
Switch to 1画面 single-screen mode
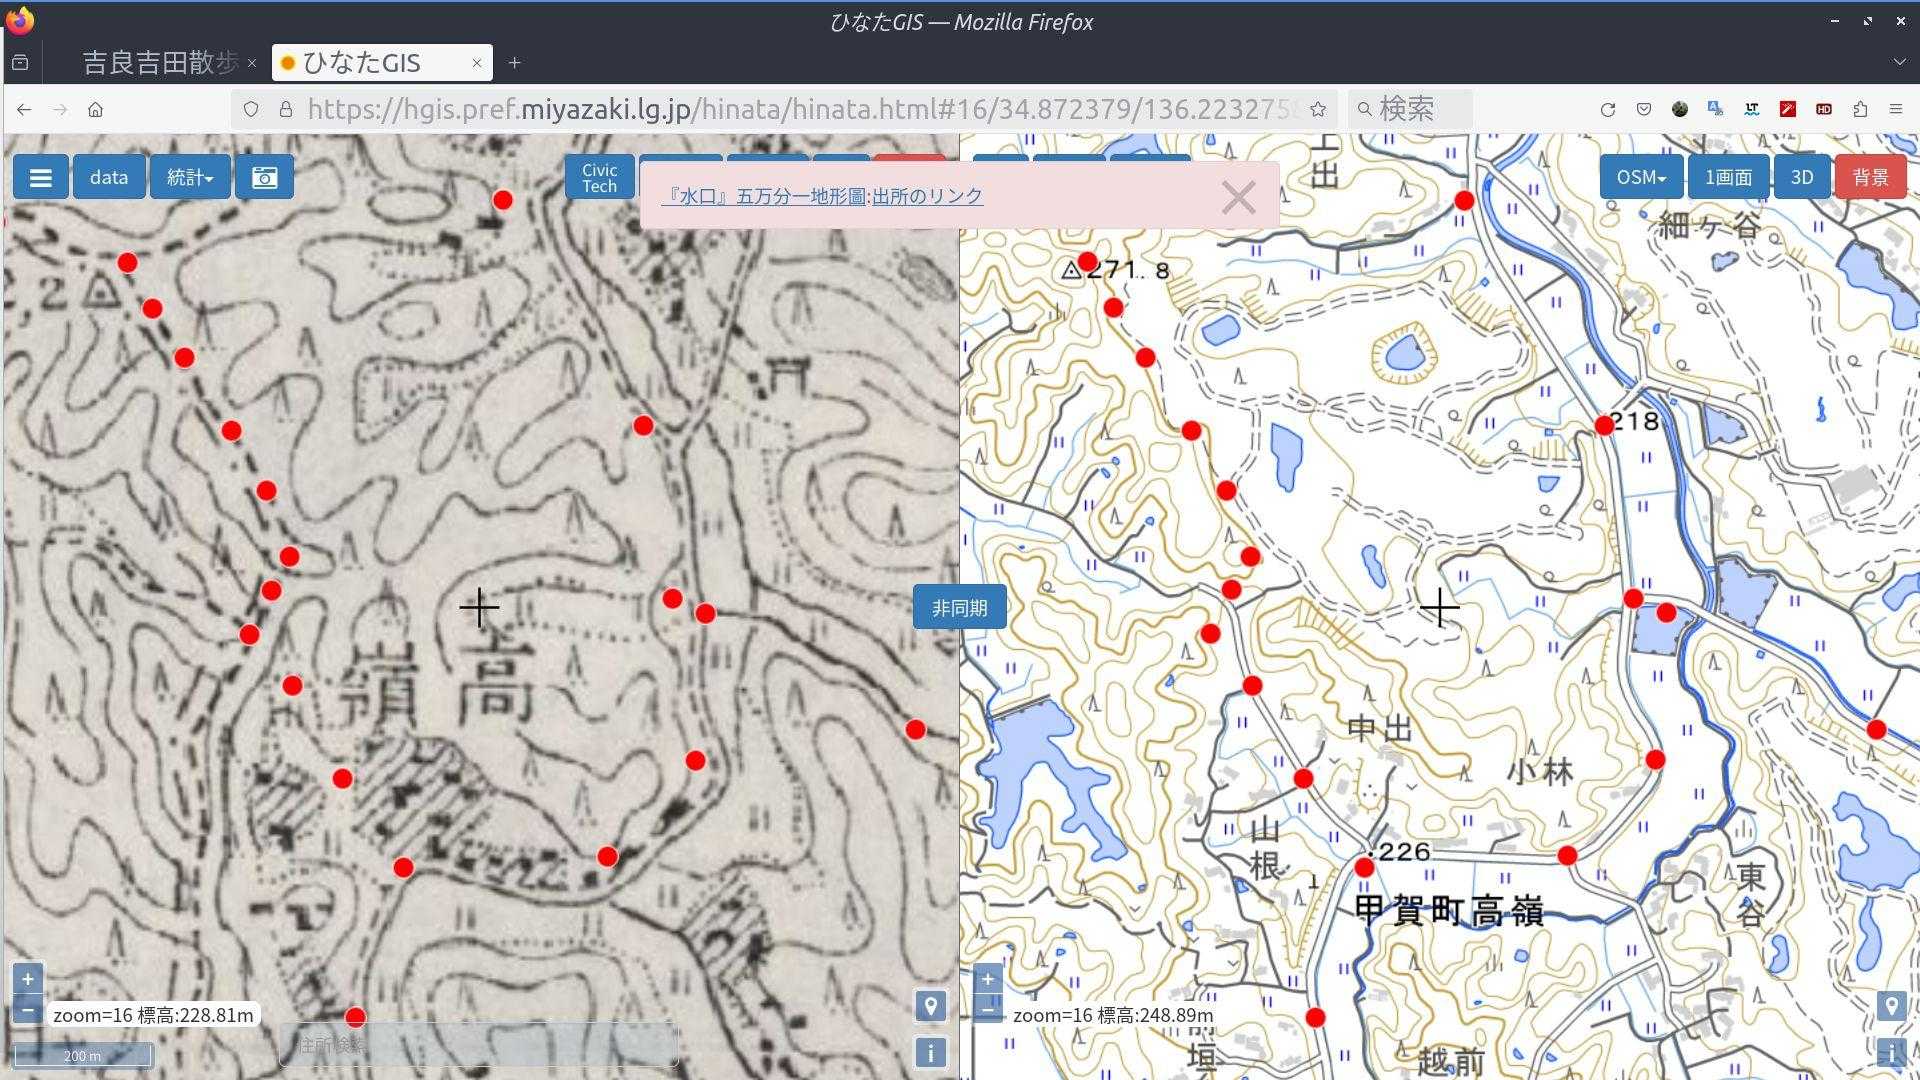1728,177
